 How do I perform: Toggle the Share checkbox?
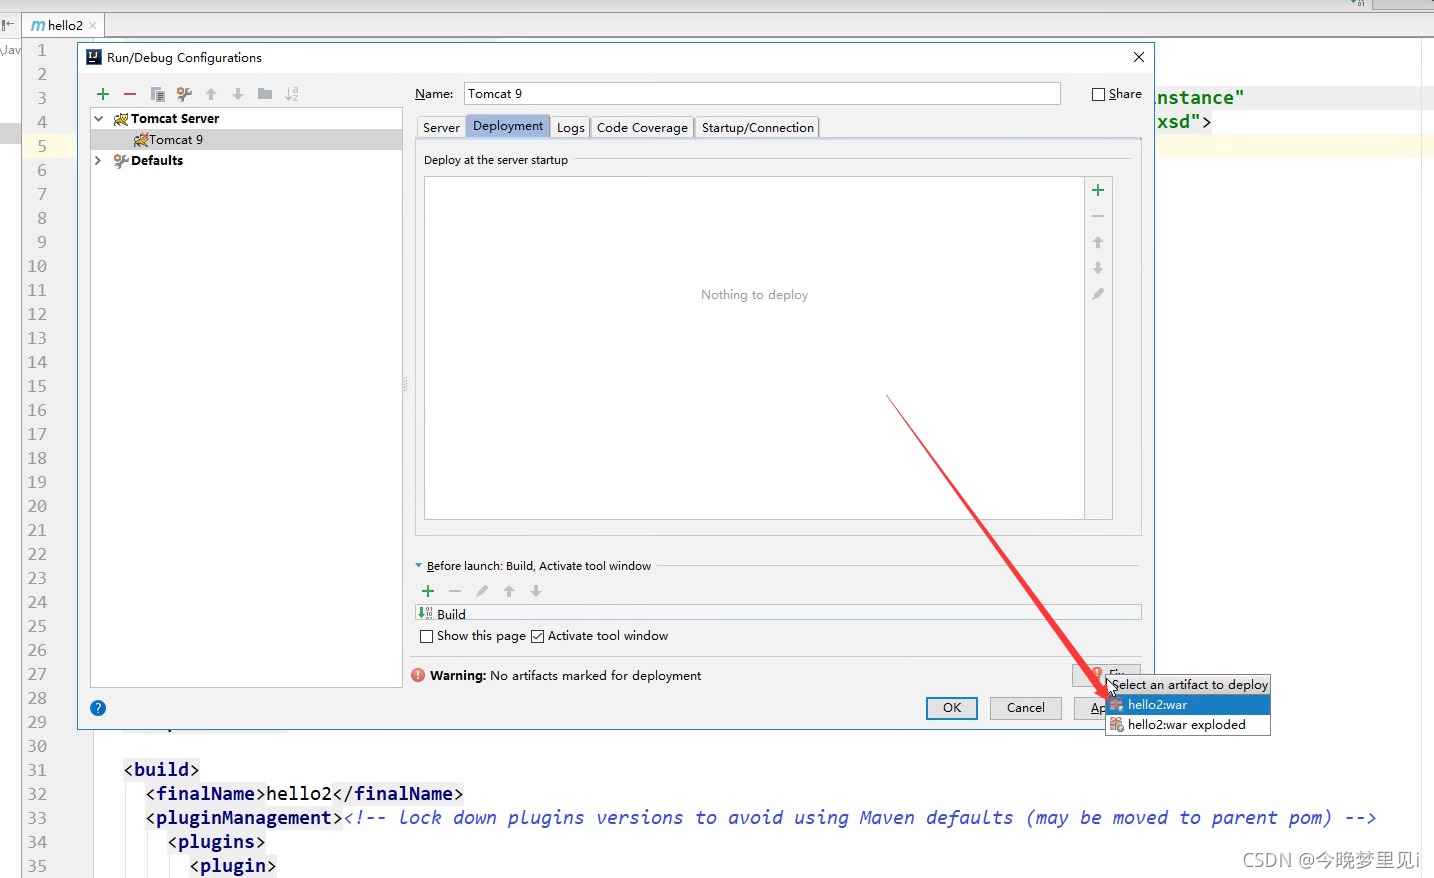pos(1099,94)
